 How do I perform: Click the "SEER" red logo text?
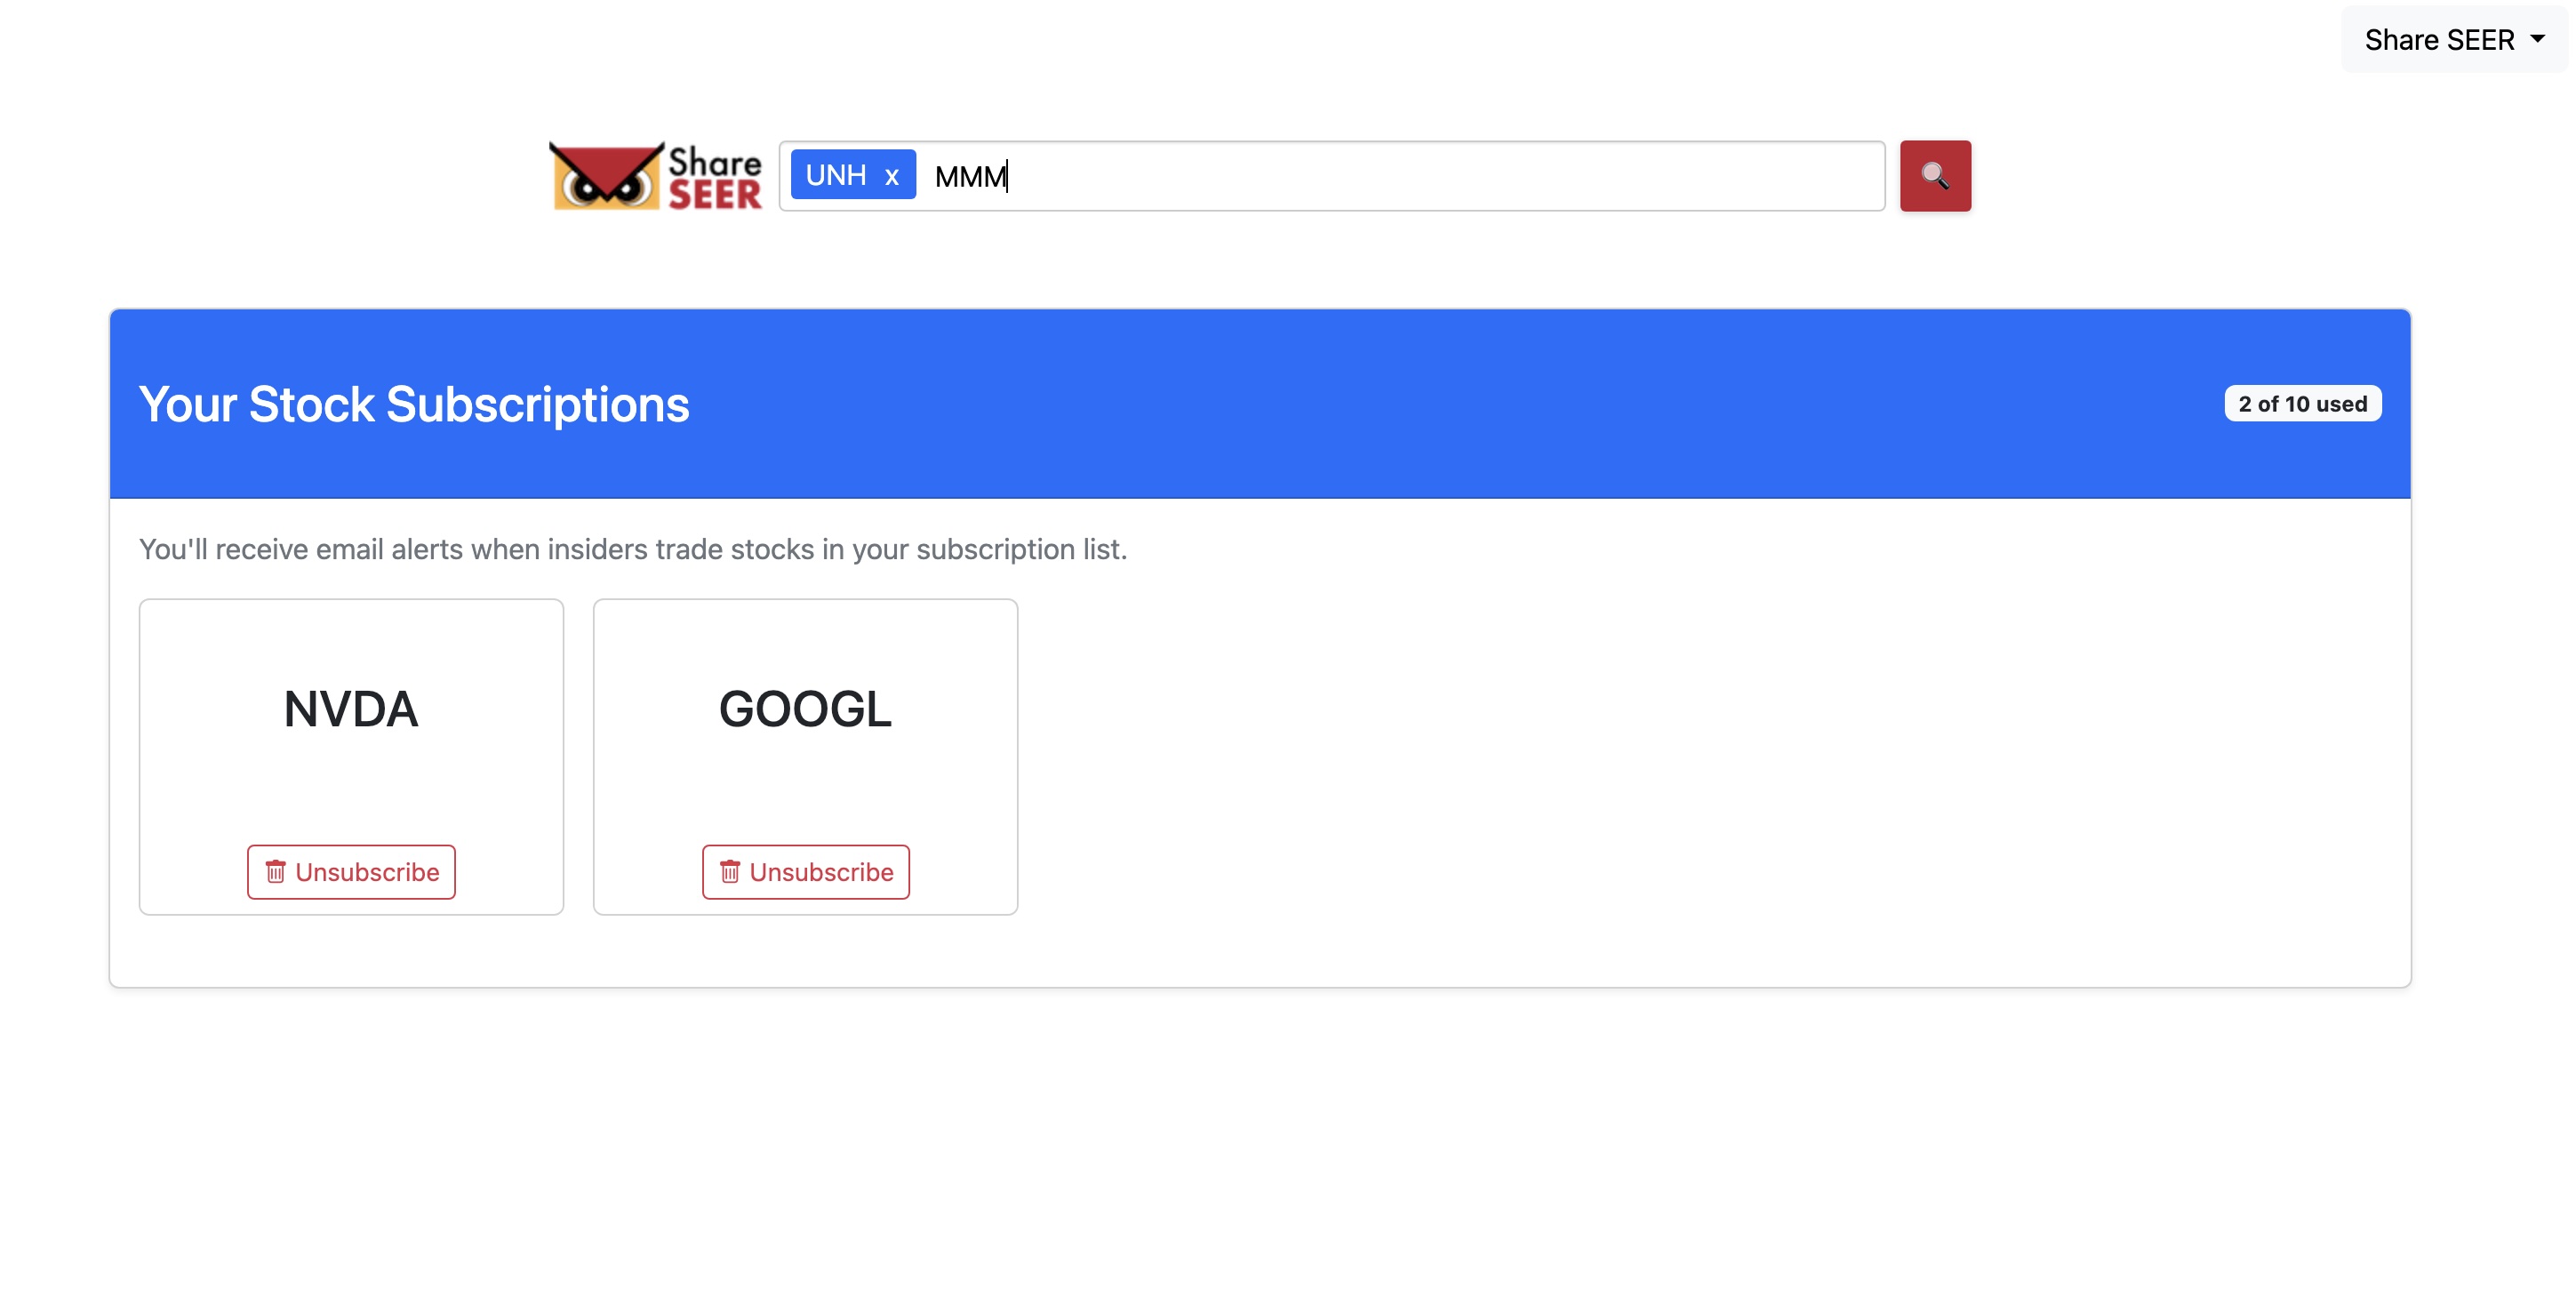pos(714,194)
